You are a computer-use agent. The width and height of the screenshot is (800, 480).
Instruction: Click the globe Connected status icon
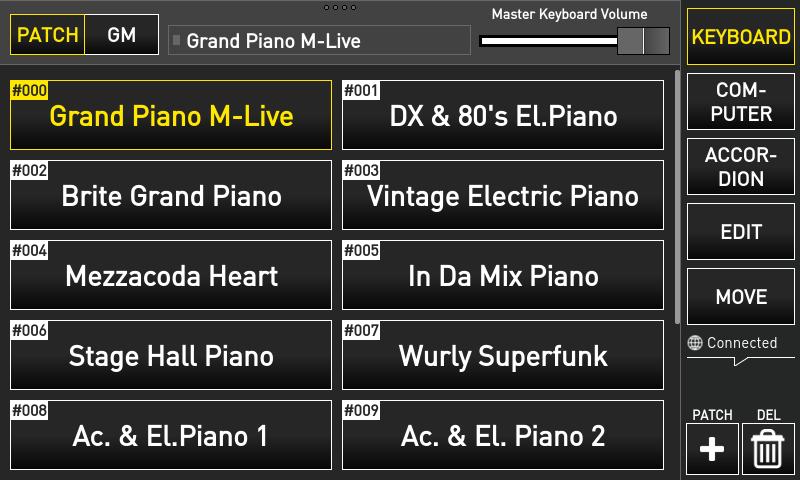[x=696, y=343]
